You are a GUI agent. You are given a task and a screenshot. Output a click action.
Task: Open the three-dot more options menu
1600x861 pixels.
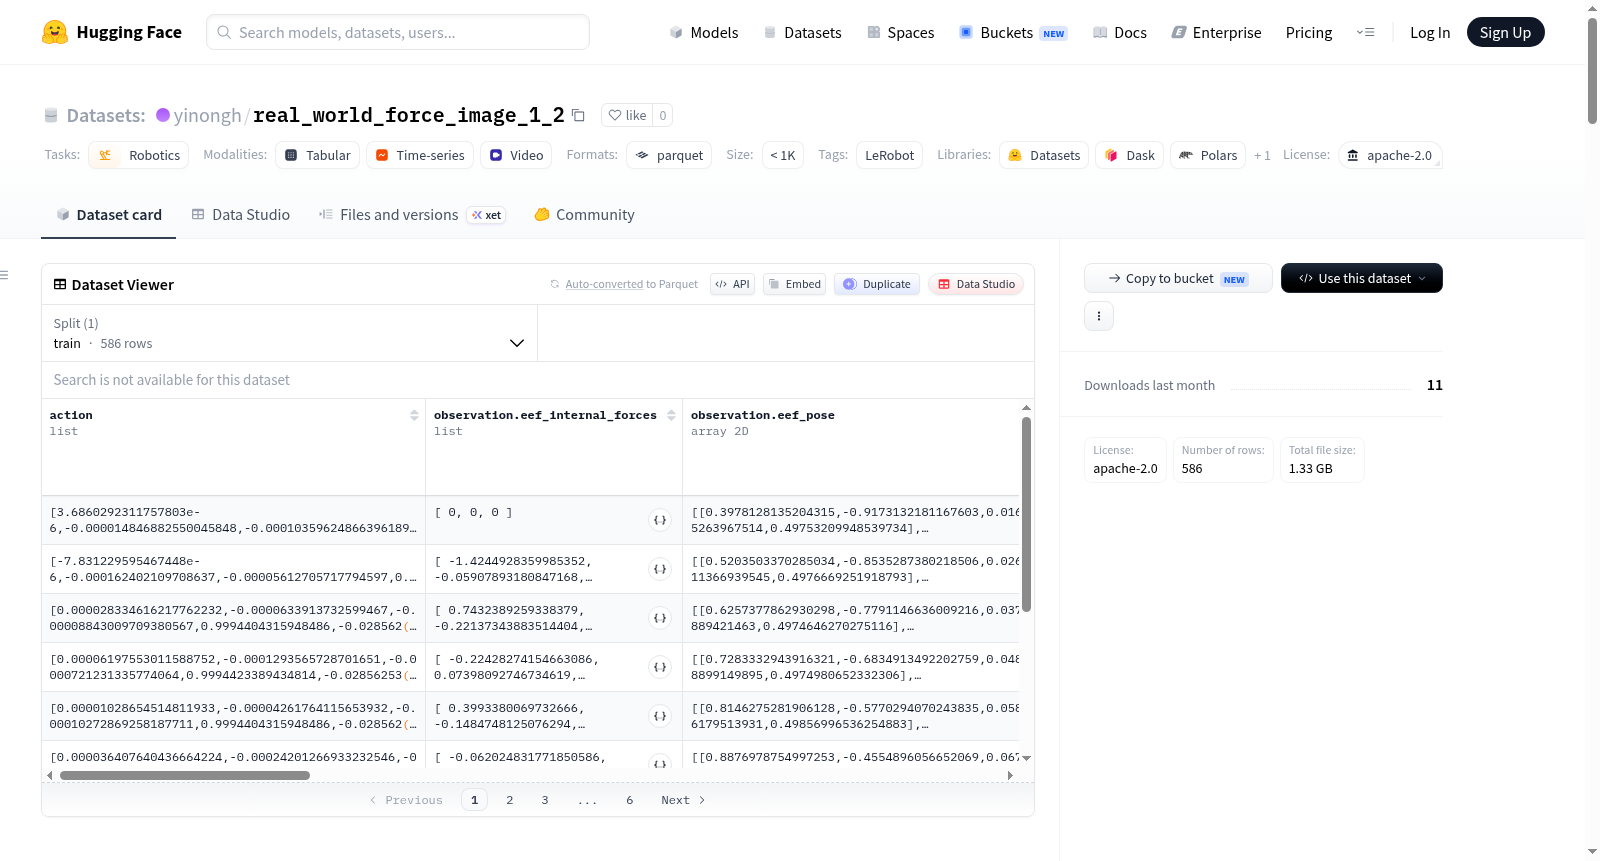coord(1099,316)
